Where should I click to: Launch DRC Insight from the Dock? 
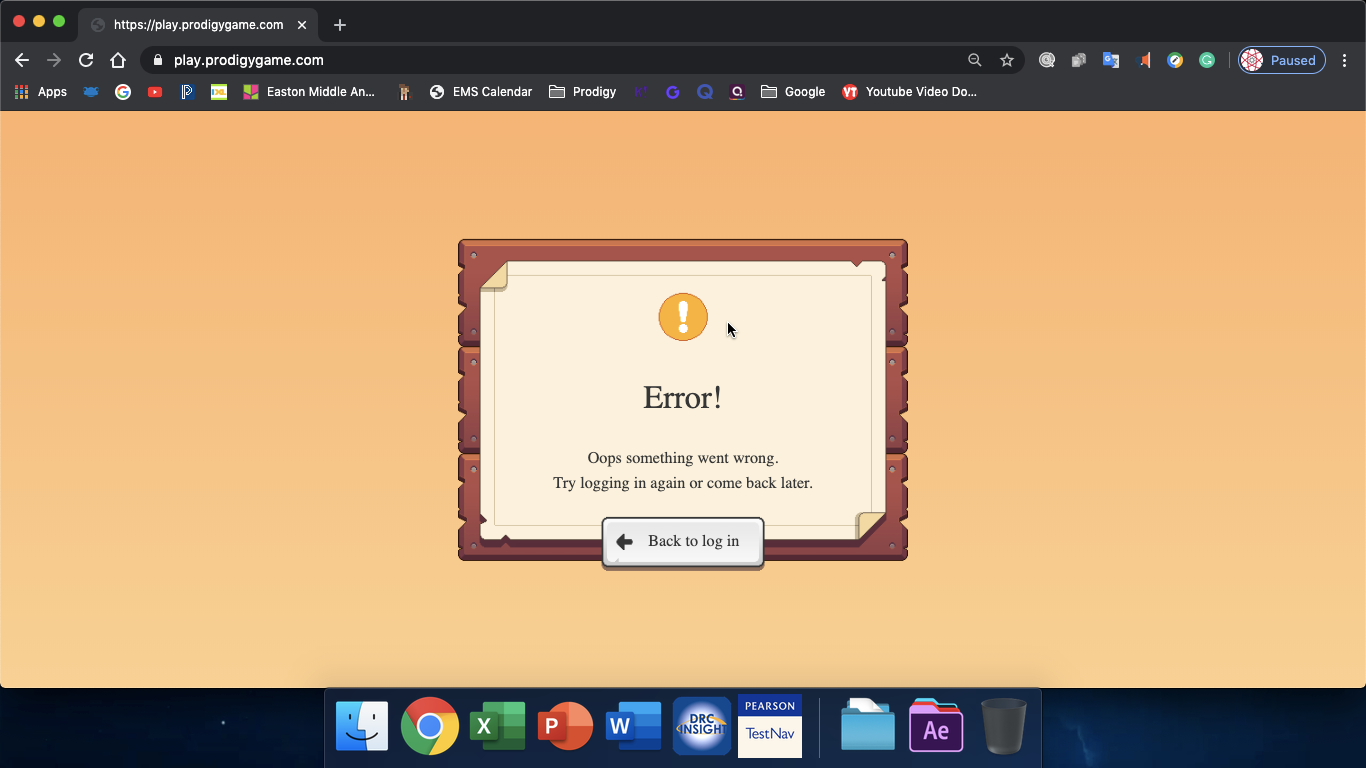701,725
